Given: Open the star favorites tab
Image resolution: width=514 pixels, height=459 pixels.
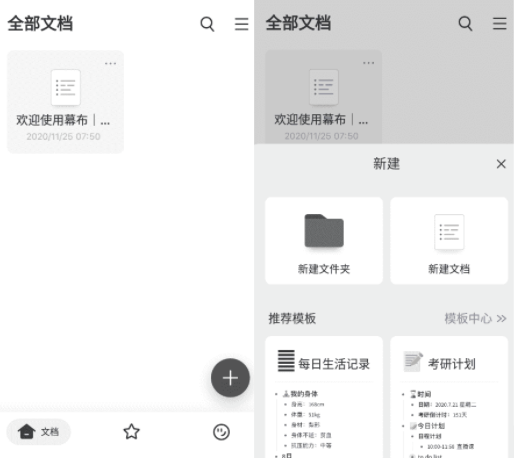Looking at the screenshot, I should coord(132,432).
